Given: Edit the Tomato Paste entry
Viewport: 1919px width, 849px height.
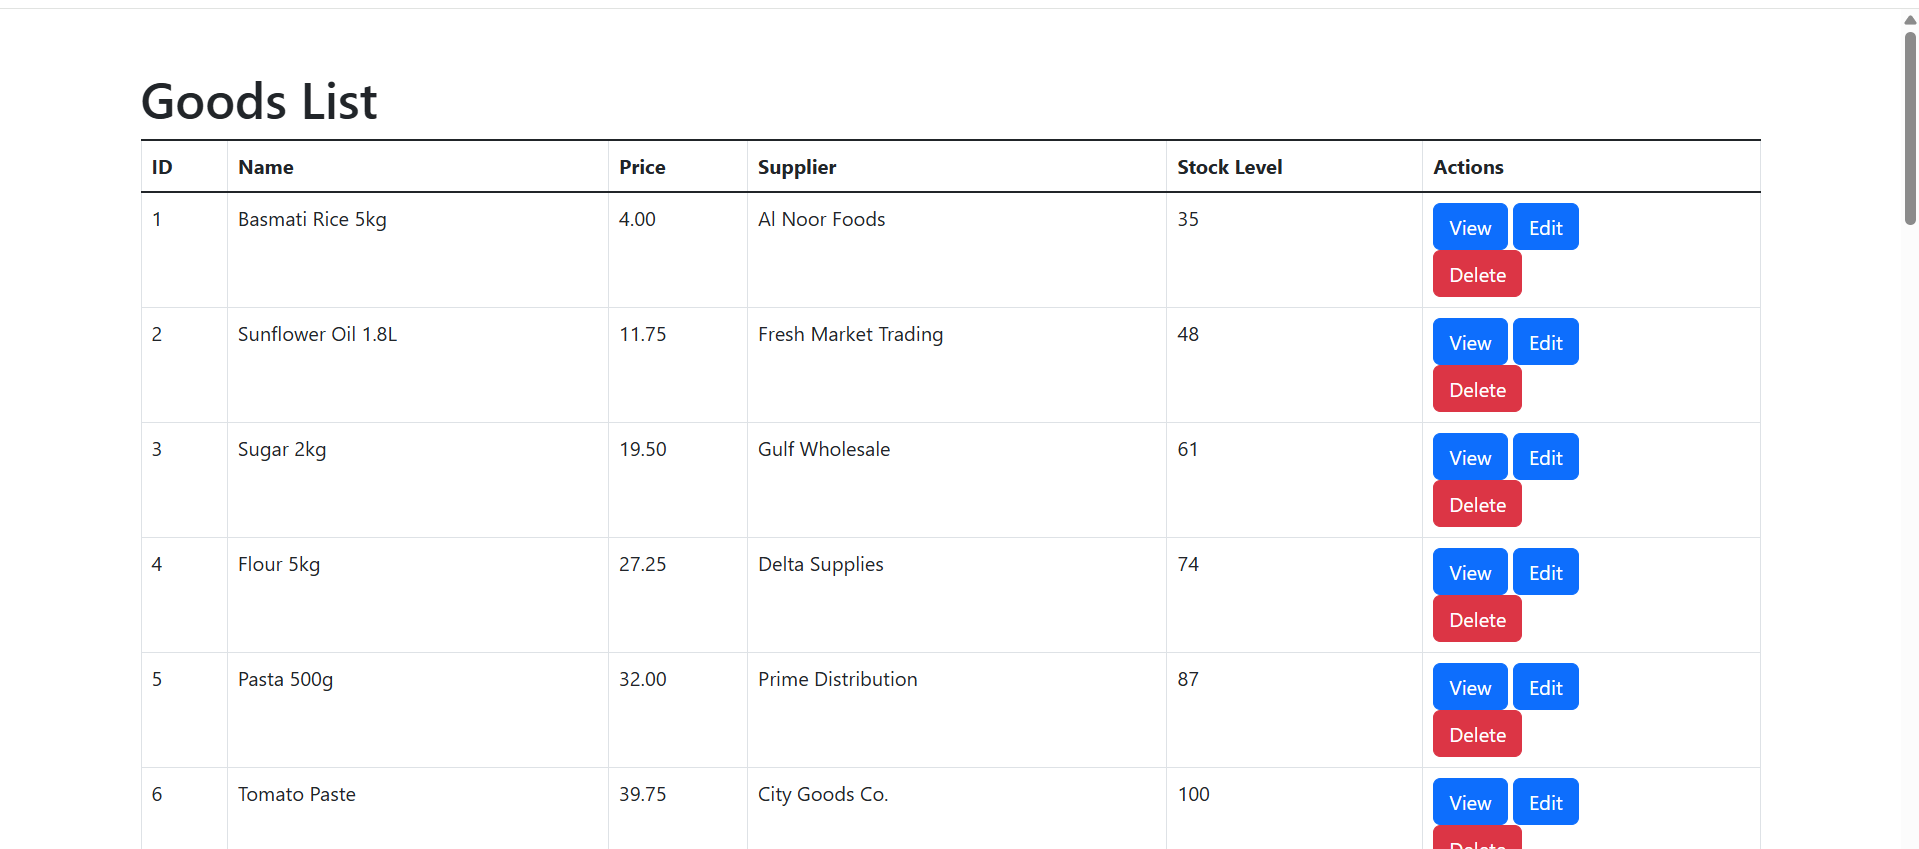Looking at the screenshot, I should point(1545,802).
